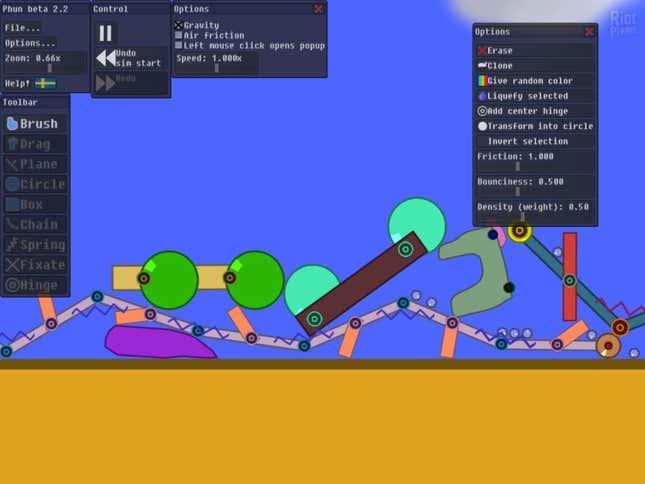This screenshot has height=484, width=645.
Task: Pause the simulation
Action: (105, 33)
